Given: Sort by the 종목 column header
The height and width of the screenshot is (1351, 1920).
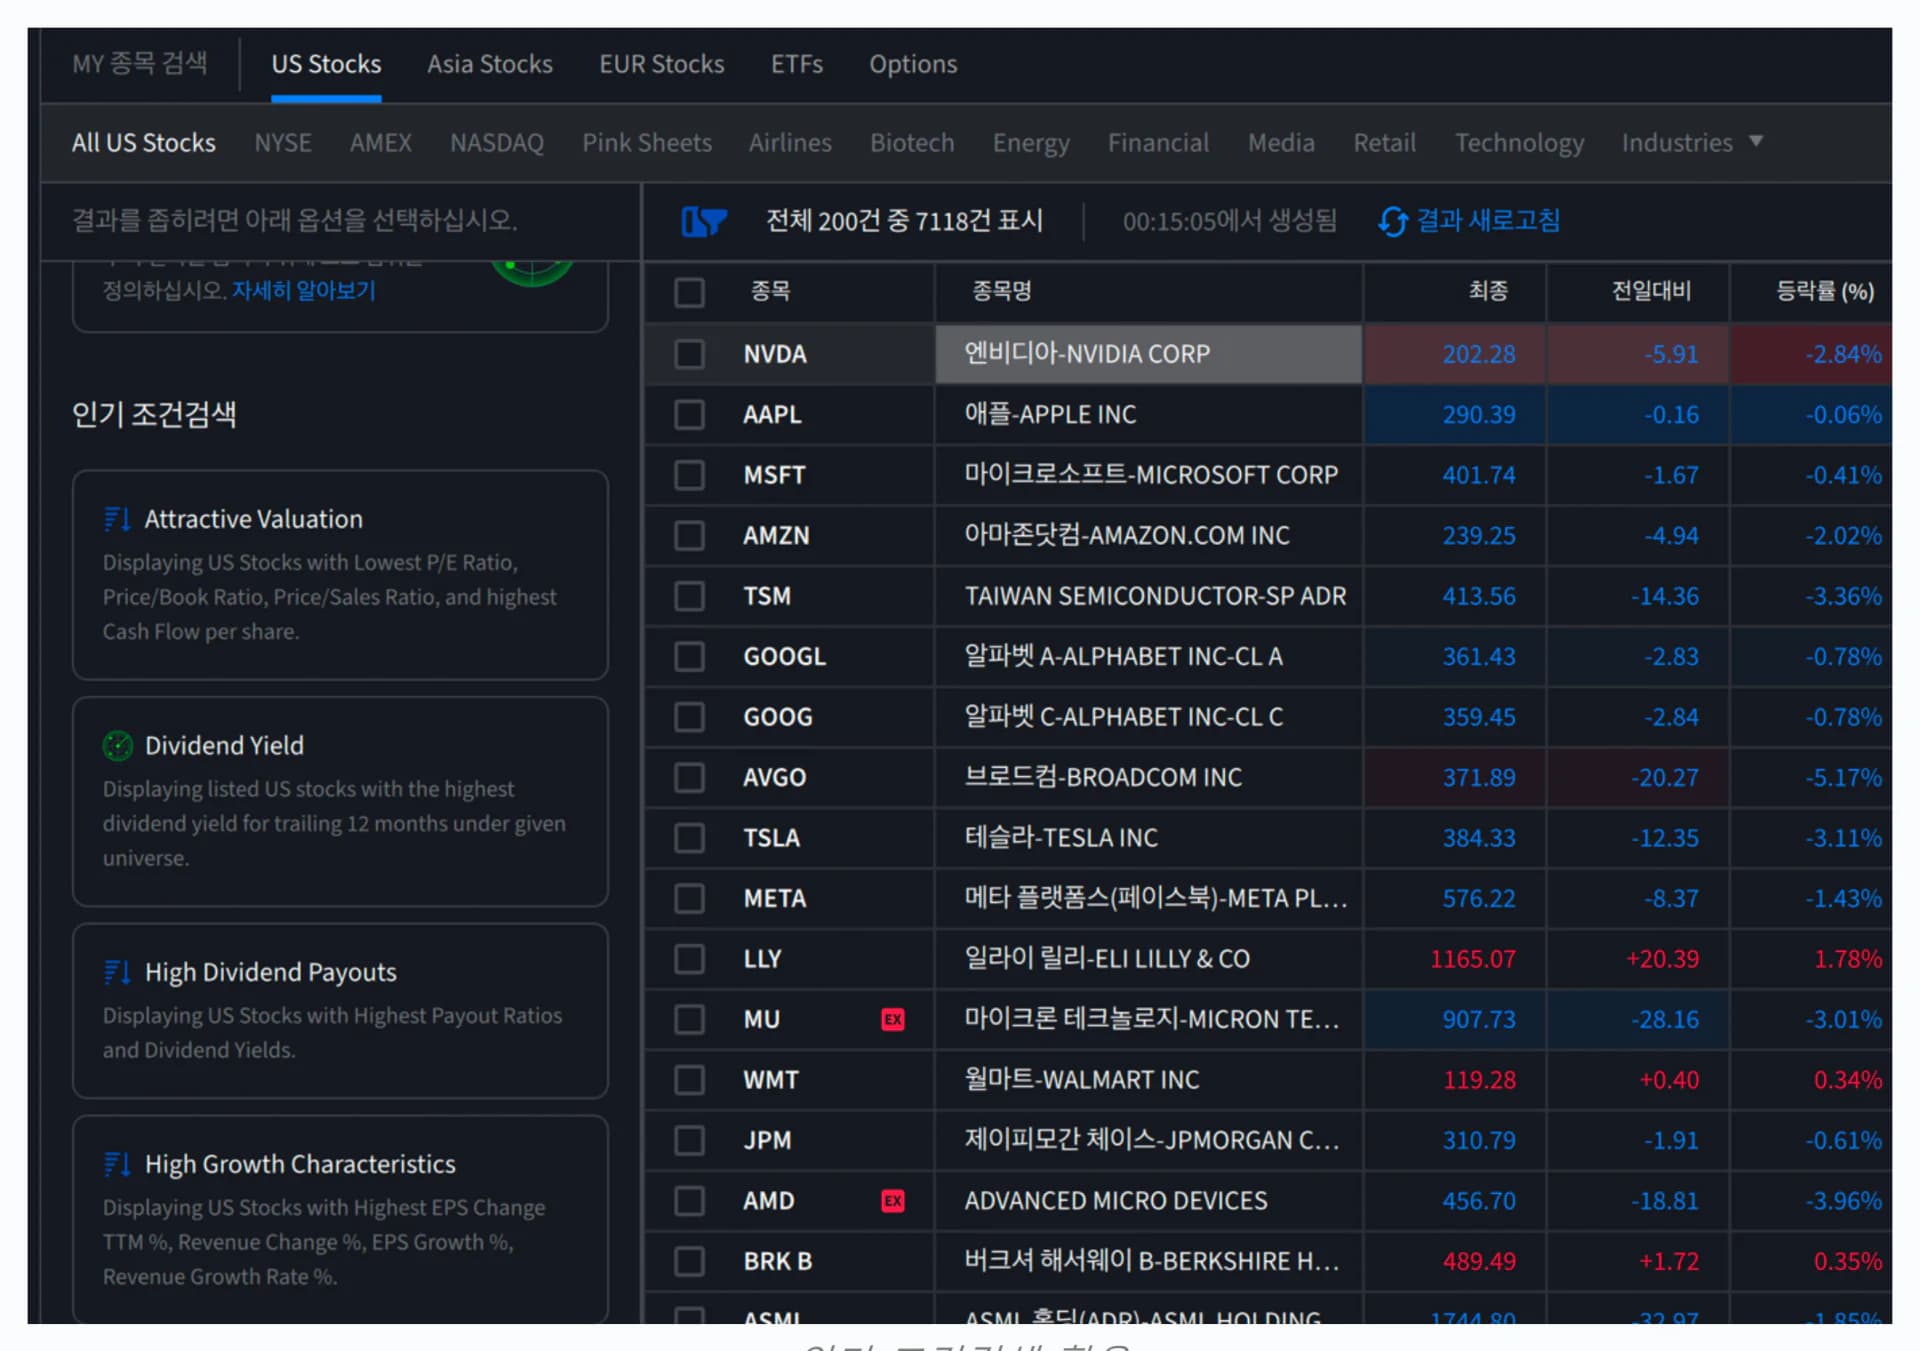Looking at the screenshot, I should (770, 291).
